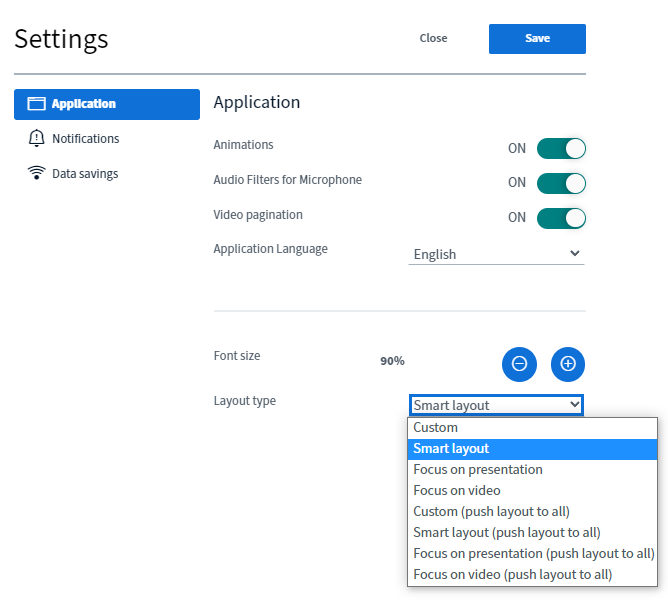Click the Notifications bell icon
This screenshot has width=668, height=601.
point(37,139)
